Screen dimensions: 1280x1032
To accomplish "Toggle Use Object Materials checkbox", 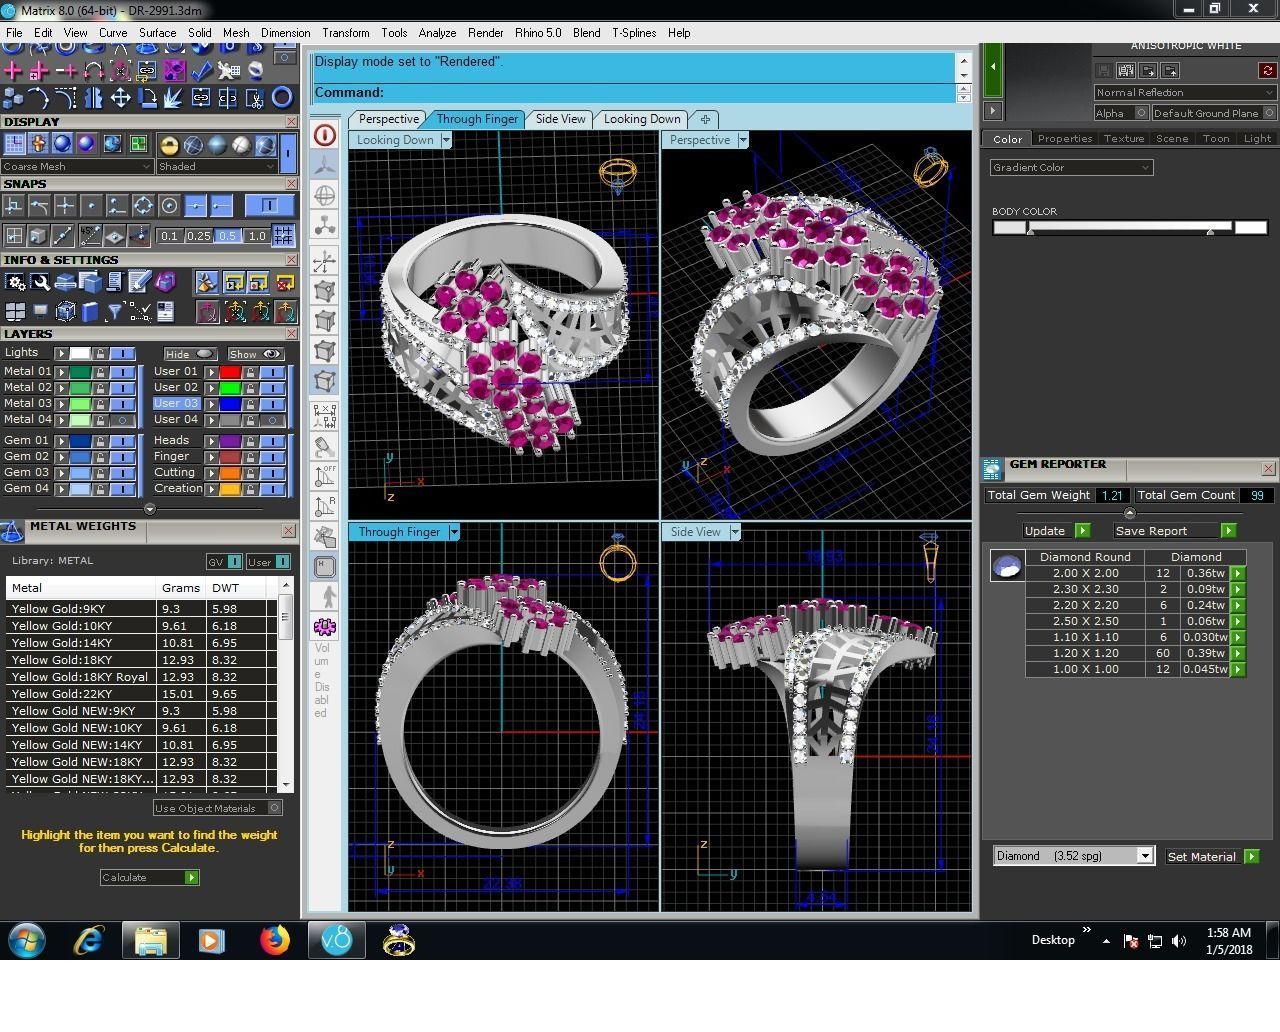I will 275,808.
